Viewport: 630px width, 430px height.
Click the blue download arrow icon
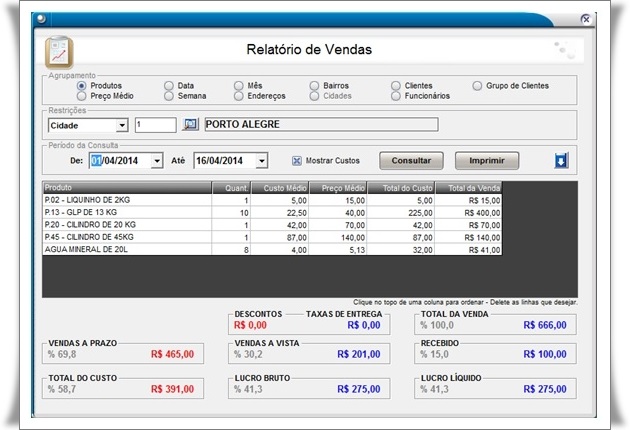tap(561, 161)
